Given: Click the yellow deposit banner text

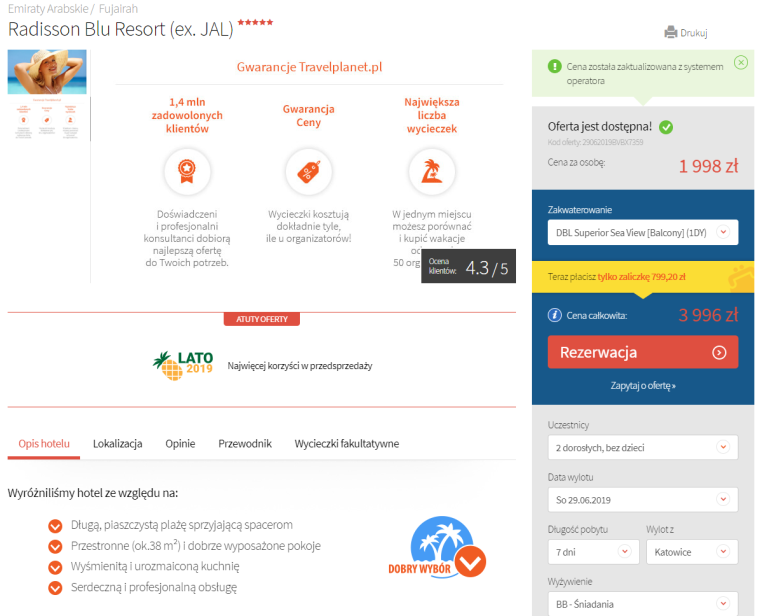Looking at the screenshot, I should point(616,277).
